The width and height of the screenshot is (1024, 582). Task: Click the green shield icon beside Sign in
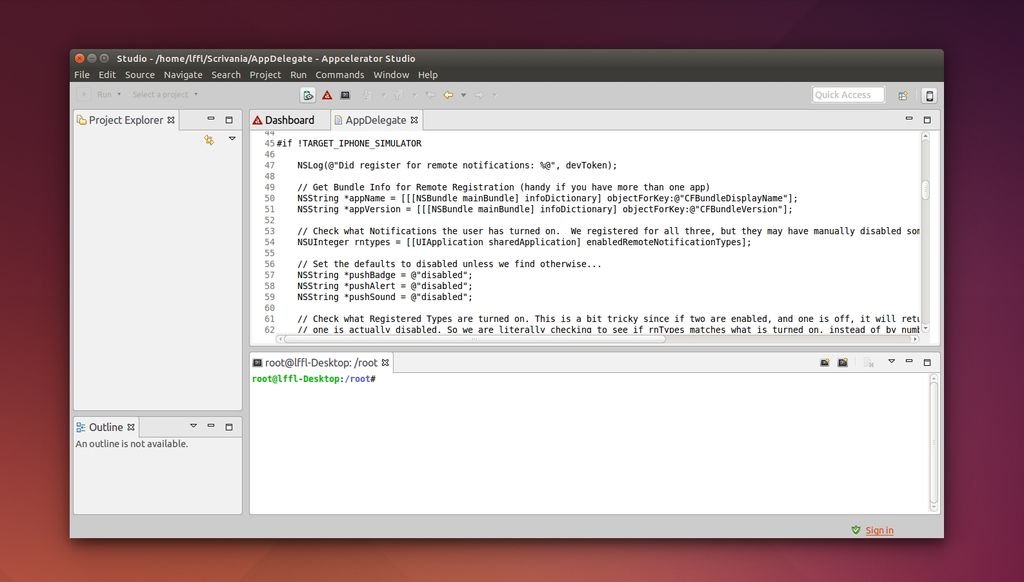[x=855, y=530]
